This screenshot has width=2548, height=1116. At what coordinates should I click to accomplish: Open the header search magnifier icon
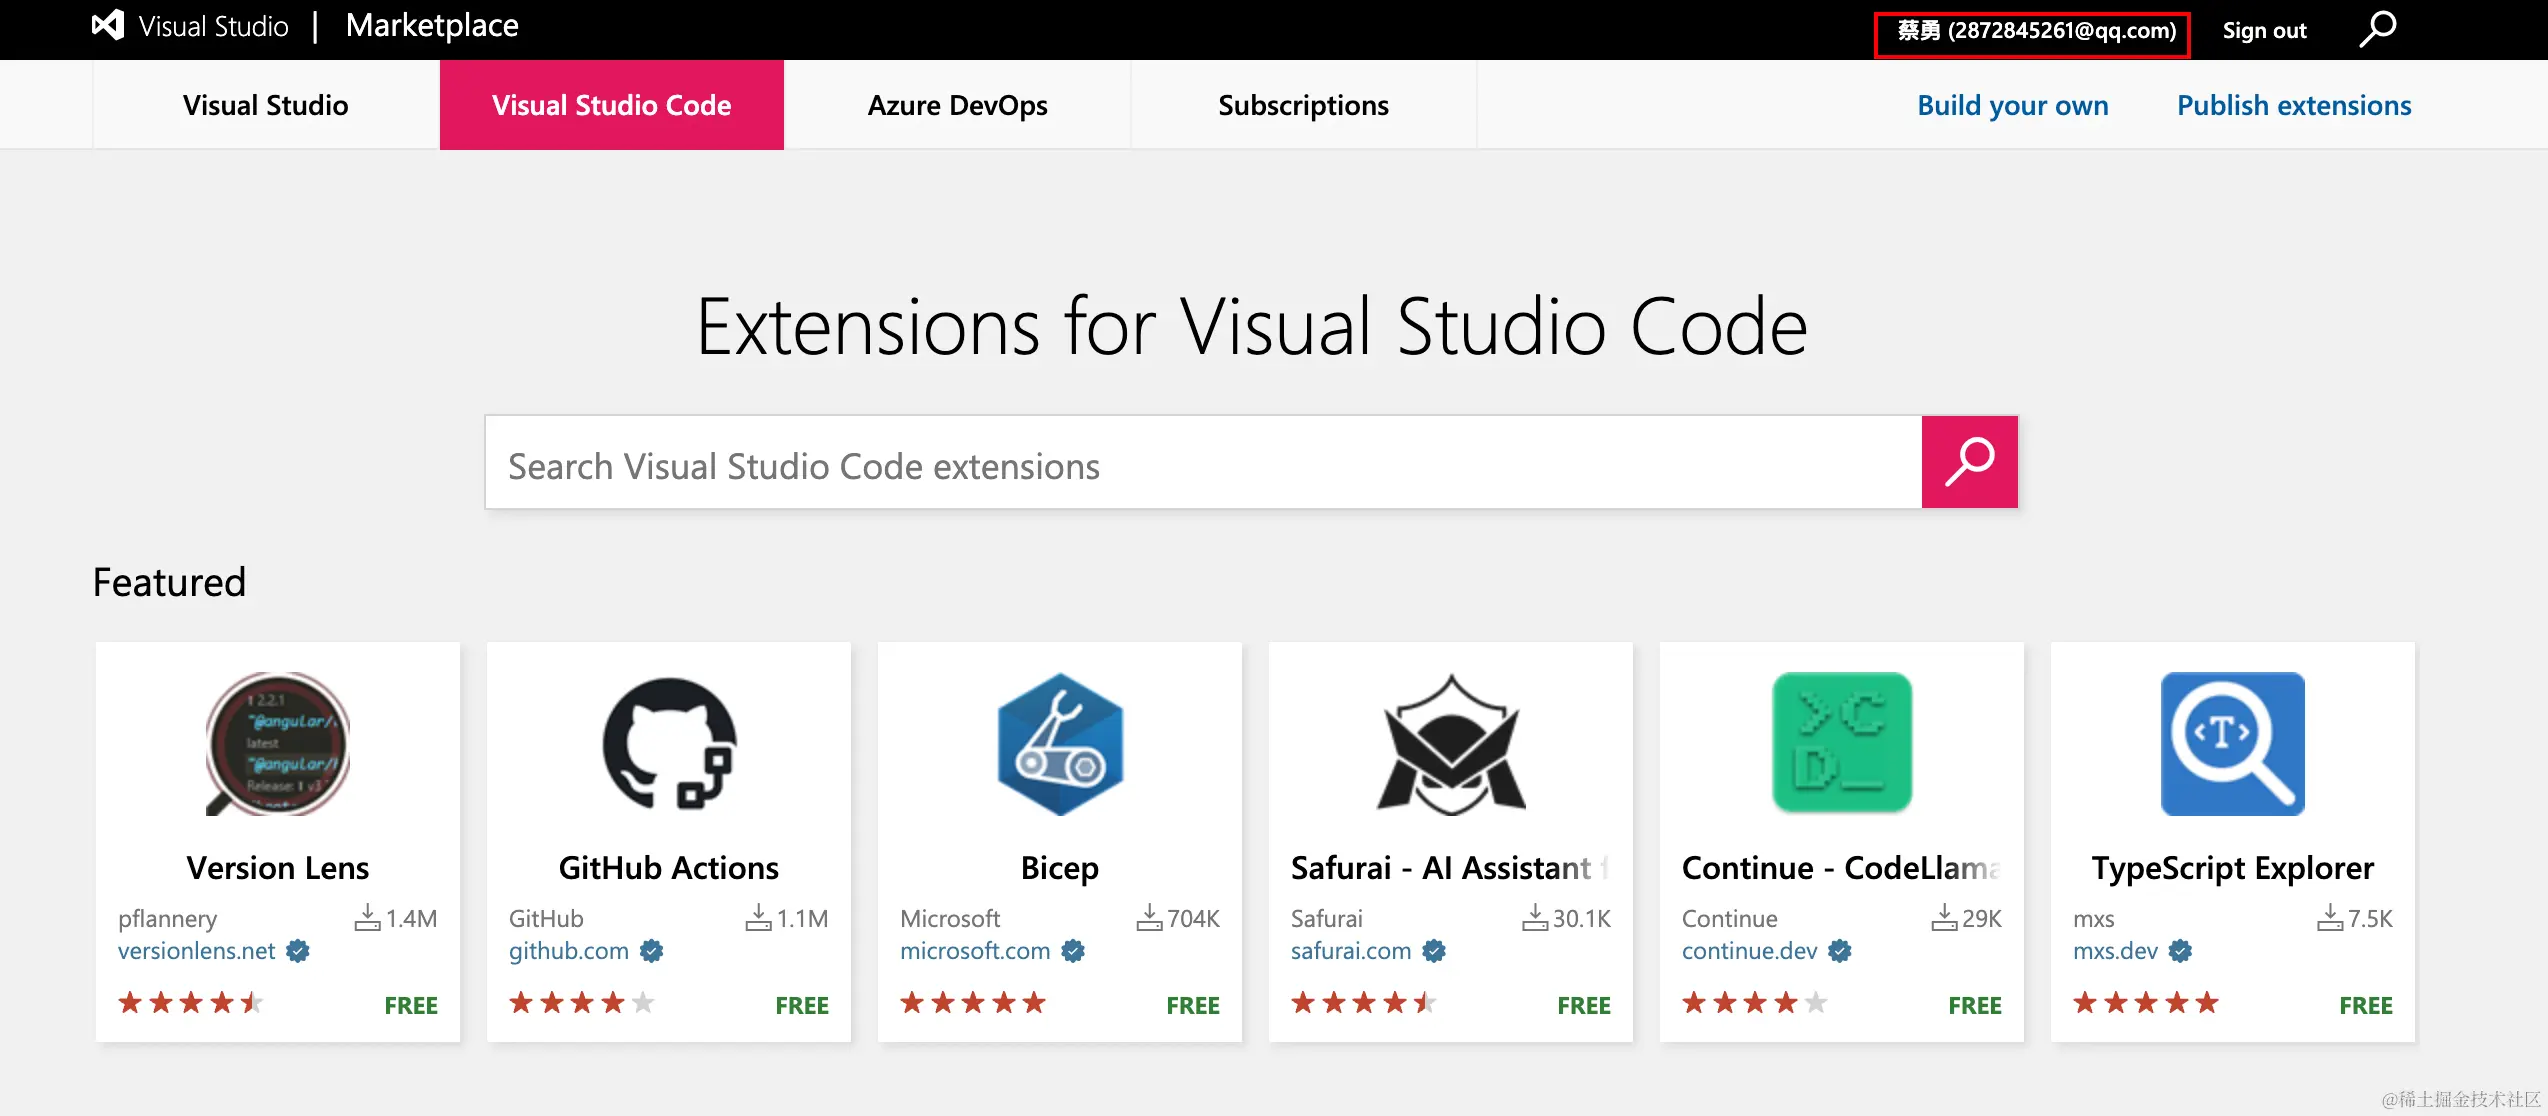[x=2378, y=29]
